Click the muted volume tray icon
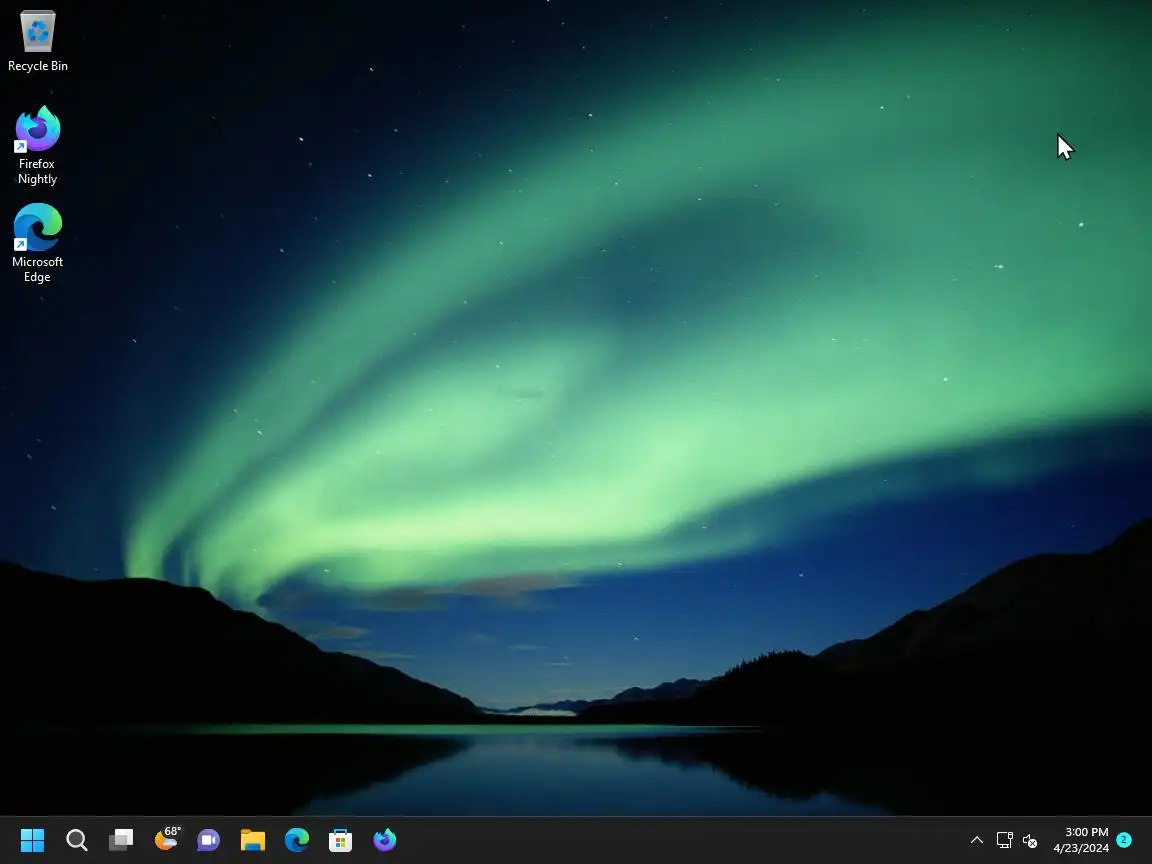The width and height of the screenshot is (1152, 864). (x=1030, y=840)
